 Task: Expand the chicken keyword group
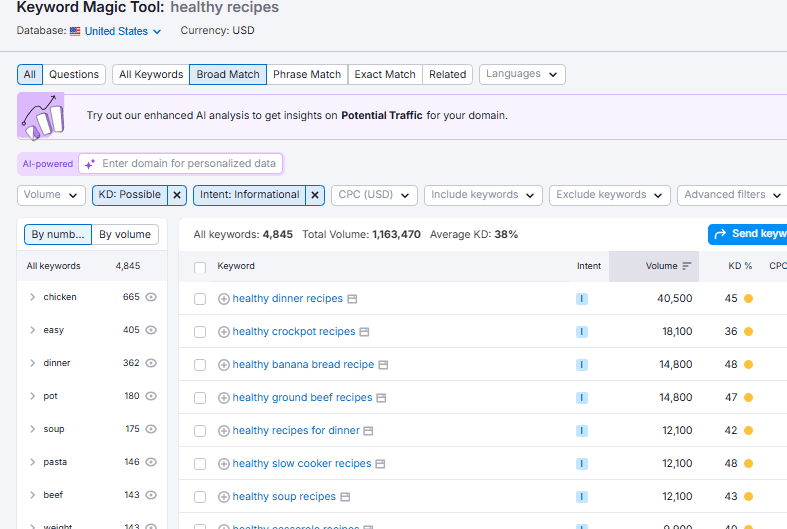(33, 297)
